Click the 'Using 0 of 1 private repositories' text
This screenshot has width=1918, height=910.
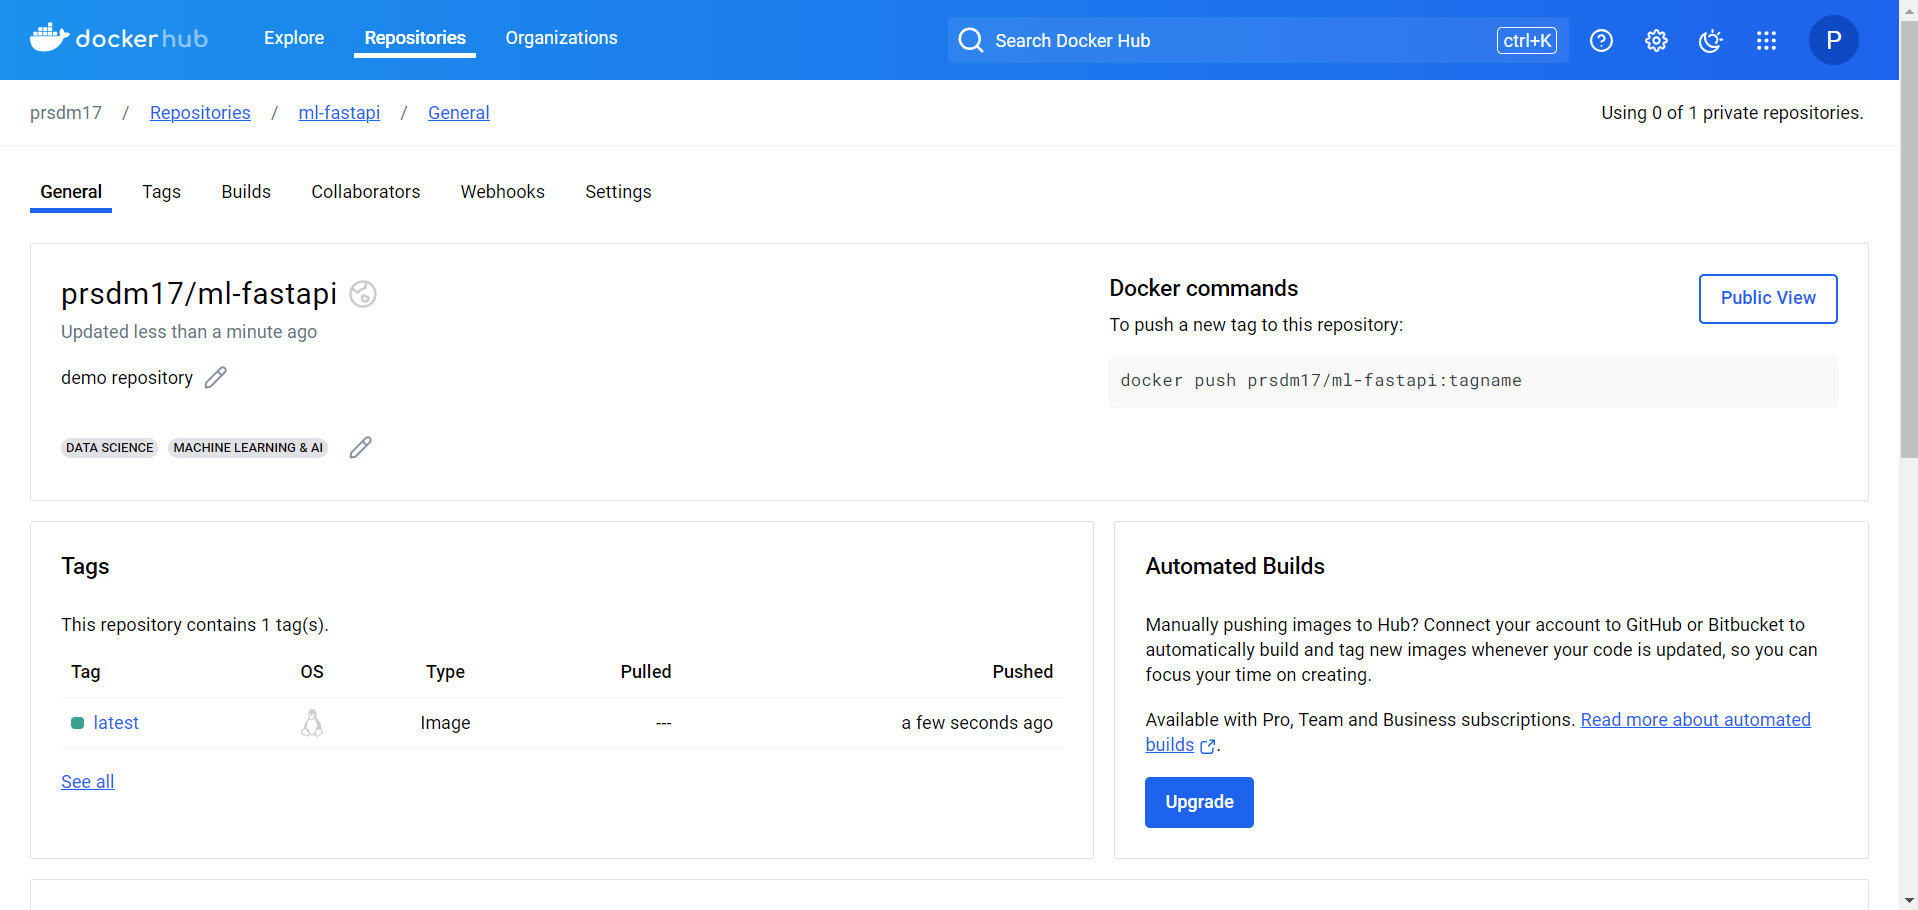click(1732, 113)
